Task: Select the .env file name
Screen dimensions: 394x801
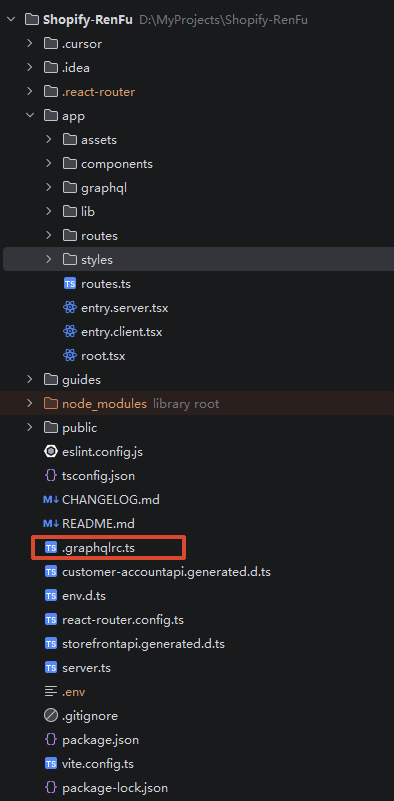Action: pyautogui.click(x=74, y=692)
